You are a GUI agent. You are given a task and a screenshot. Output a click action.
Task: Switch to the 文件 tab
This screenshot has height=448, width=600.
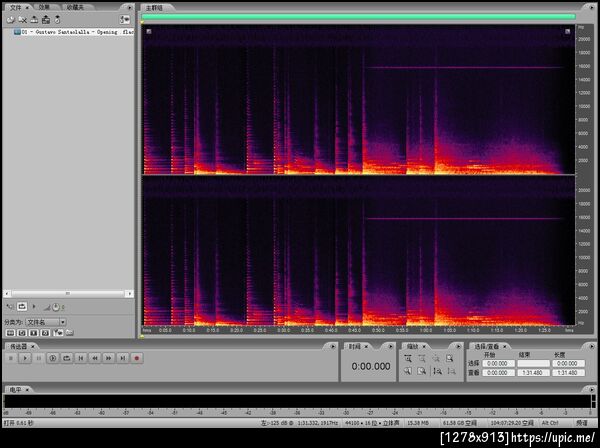coord(16,7)
